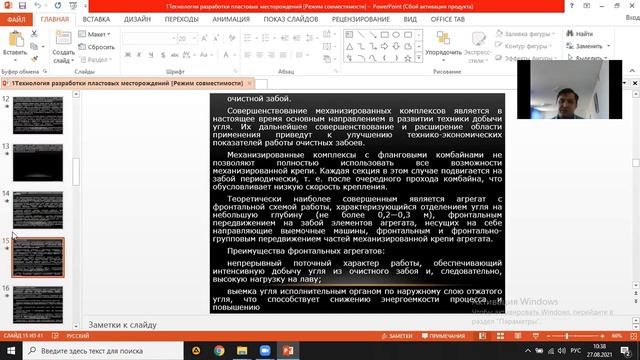Toggle numbered list in Абзац group
This screenshot has height=360, width=640.
(x=266, y=38)
